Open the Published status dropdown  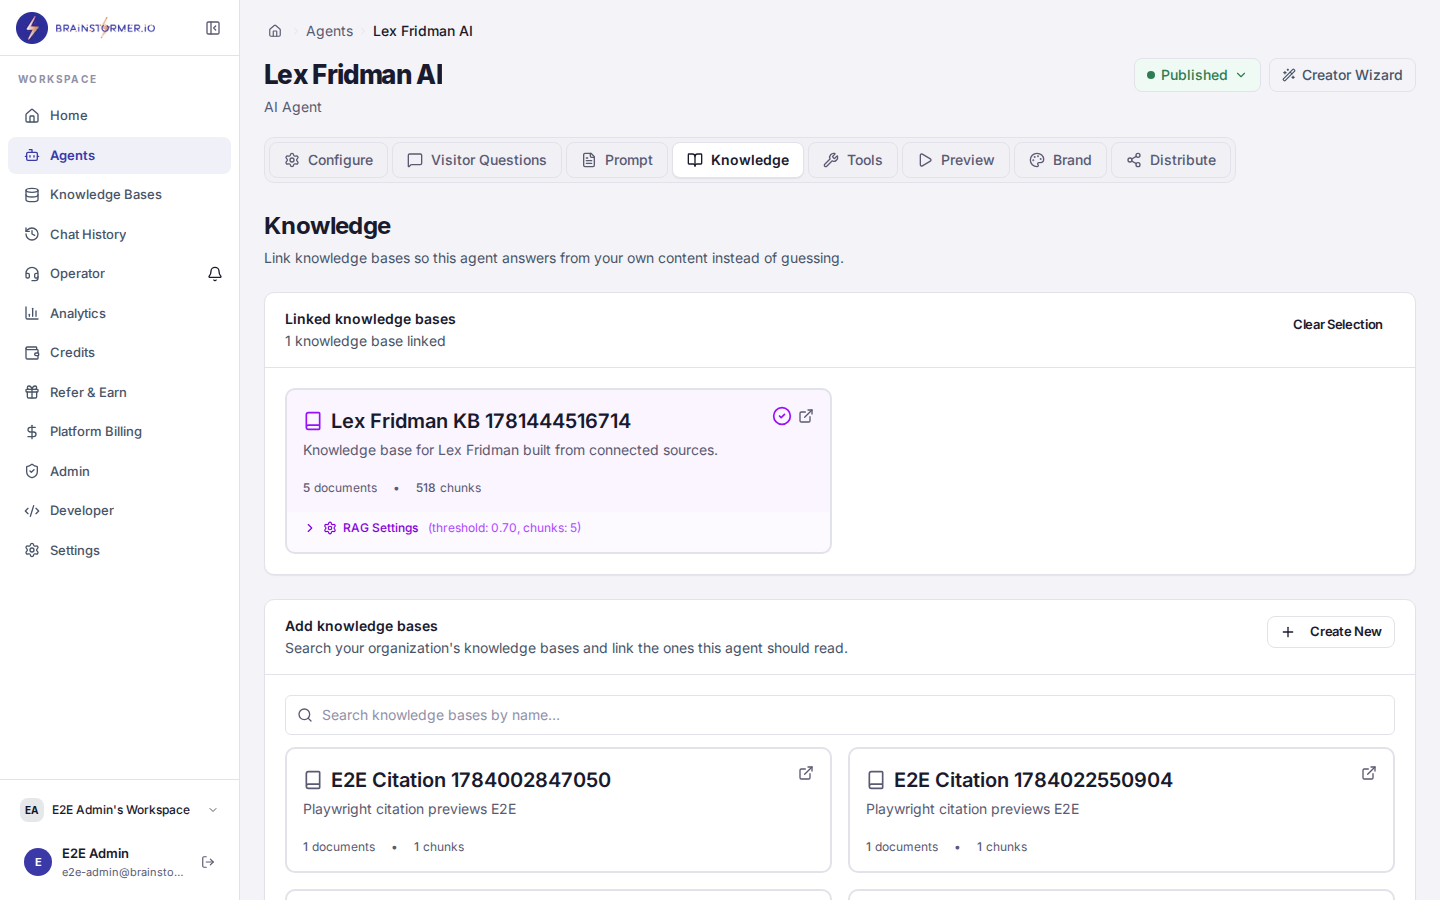pyautogui.click(x=1197, y=75)
